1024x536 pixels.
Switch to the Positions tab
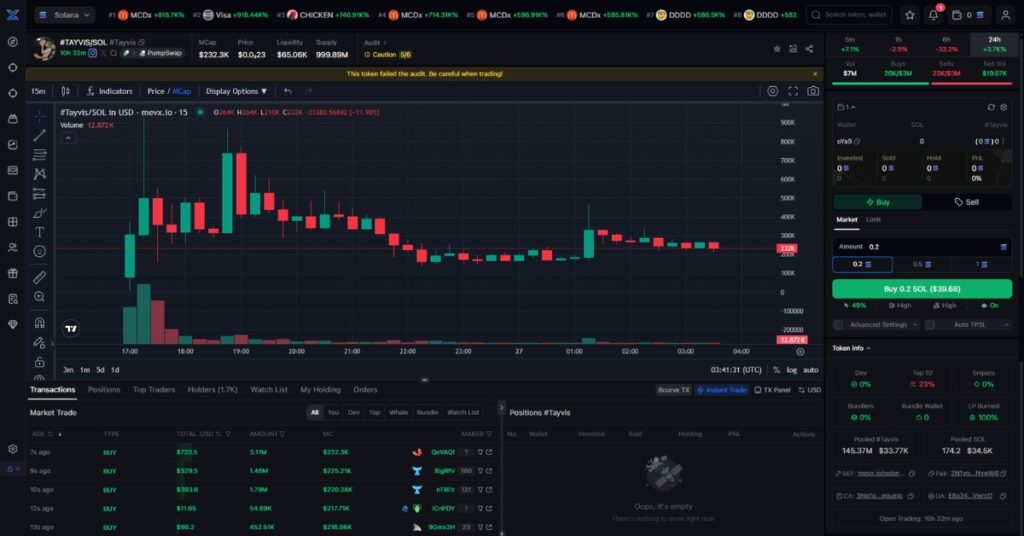coord(104,390)
